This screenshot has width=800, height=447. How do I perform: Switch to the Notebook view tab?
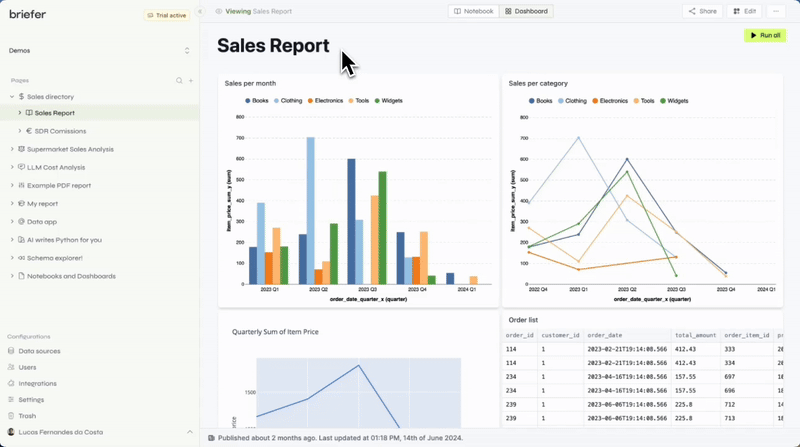click(473, 11)
